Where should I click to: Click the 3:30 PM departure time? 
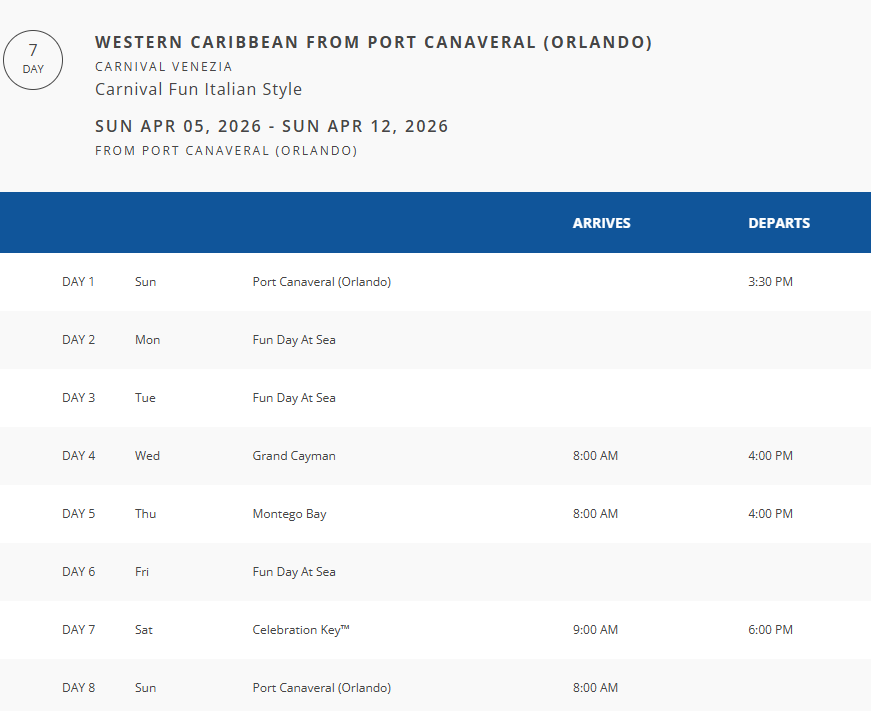point(770,282)
